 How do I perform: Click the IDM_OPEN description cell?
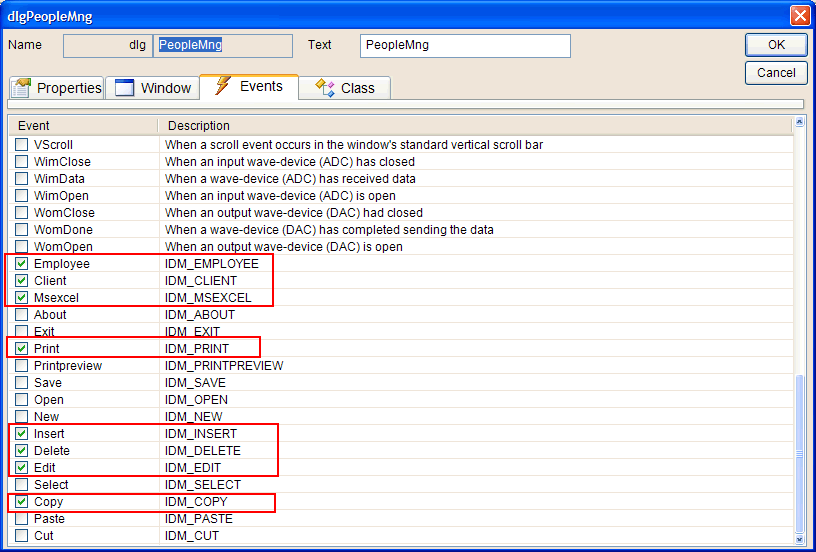pos(196,400)
